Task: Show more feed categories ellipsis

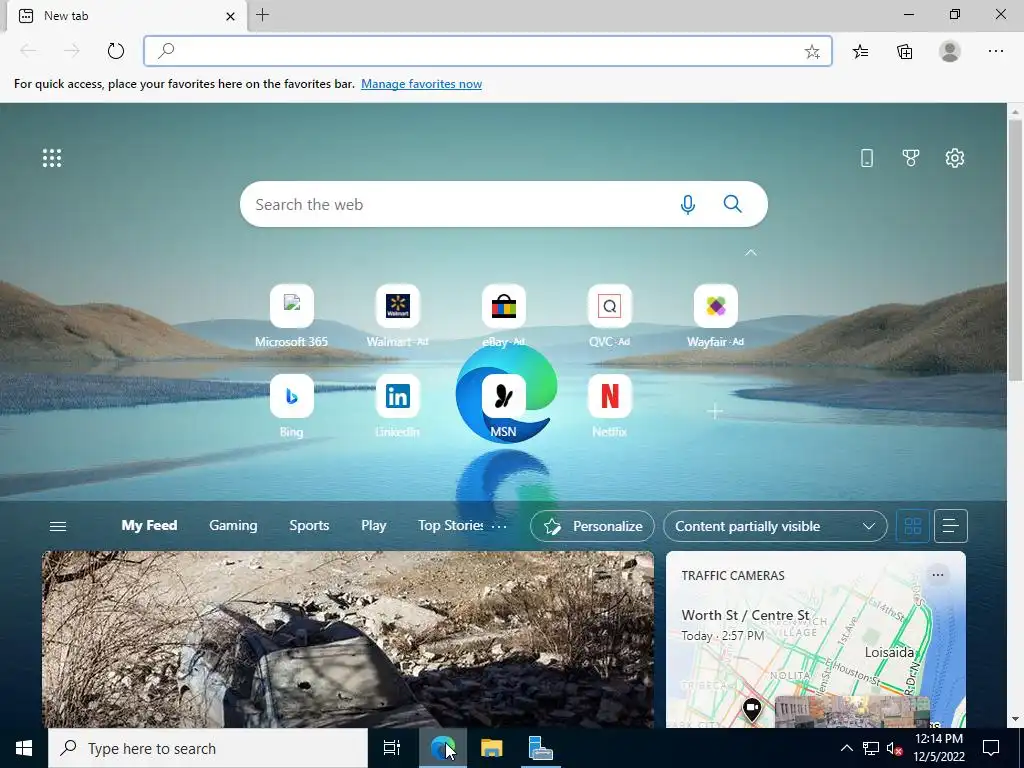Action: click(499, 526)
